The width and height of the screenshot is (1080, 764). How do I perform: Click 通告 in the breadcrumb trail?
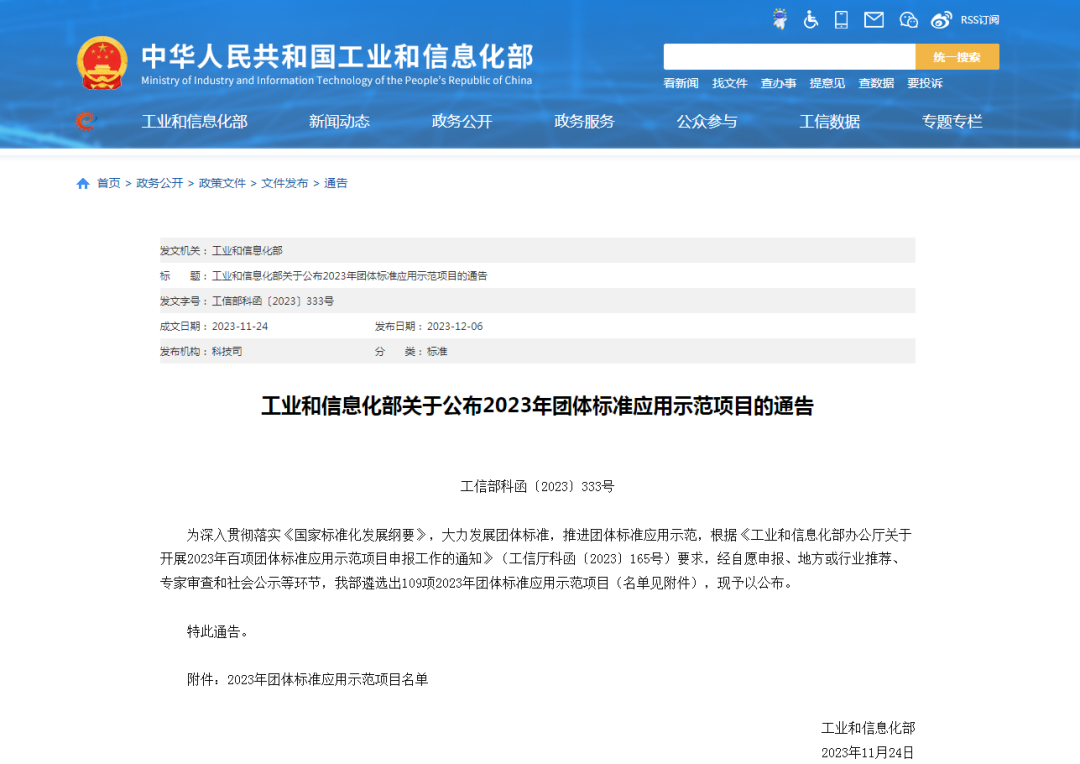point(335,183)
